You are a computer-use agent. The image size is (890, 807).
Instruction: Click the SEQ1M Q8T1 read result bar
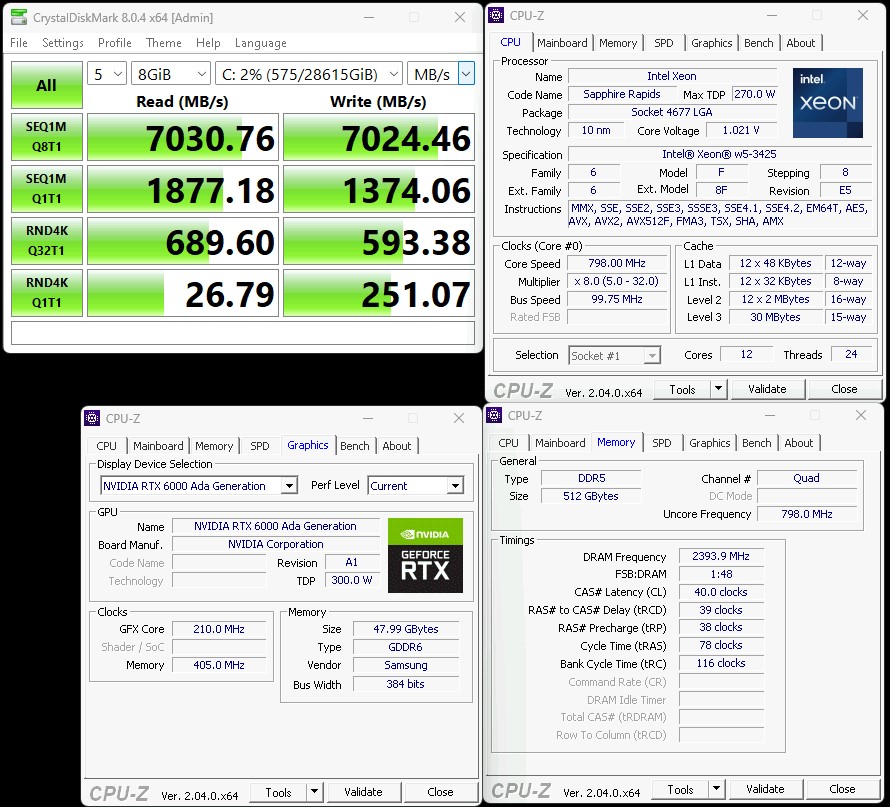tap(182, 138)
